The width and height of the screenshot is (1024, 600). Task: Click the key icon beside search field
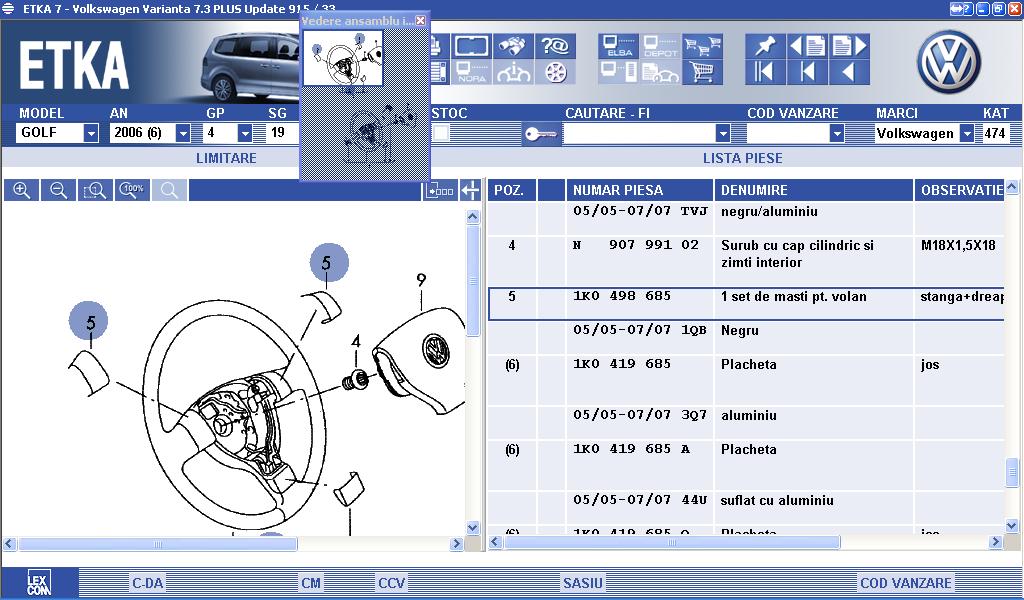pyautogui.click(x=541, y=134)
